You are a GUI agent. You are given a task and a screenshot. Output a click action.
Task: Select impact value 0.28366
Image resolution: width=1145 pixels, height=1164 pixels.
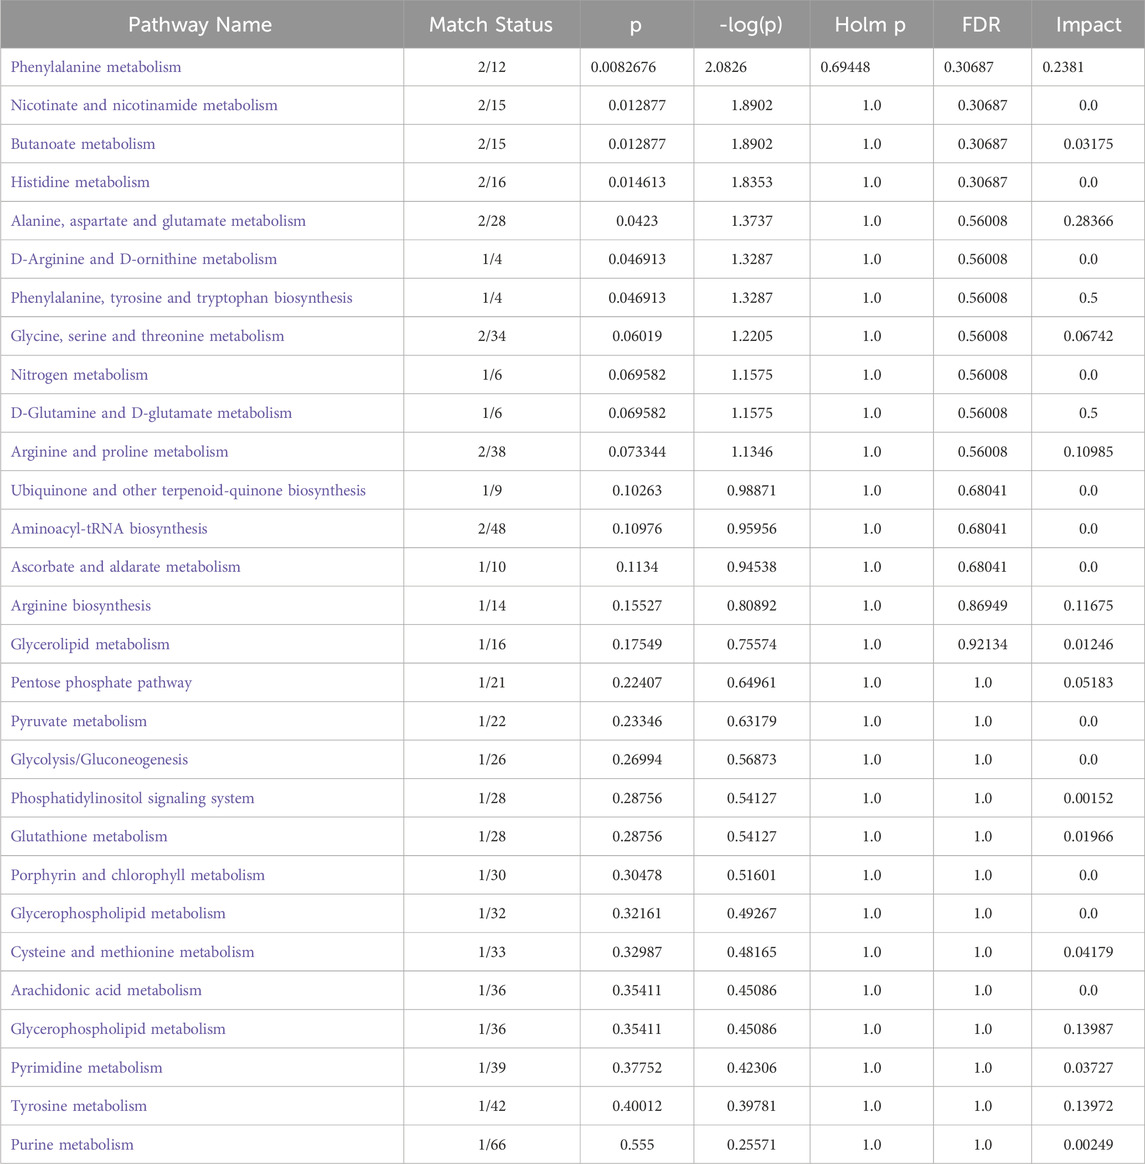click(1089, 221)
